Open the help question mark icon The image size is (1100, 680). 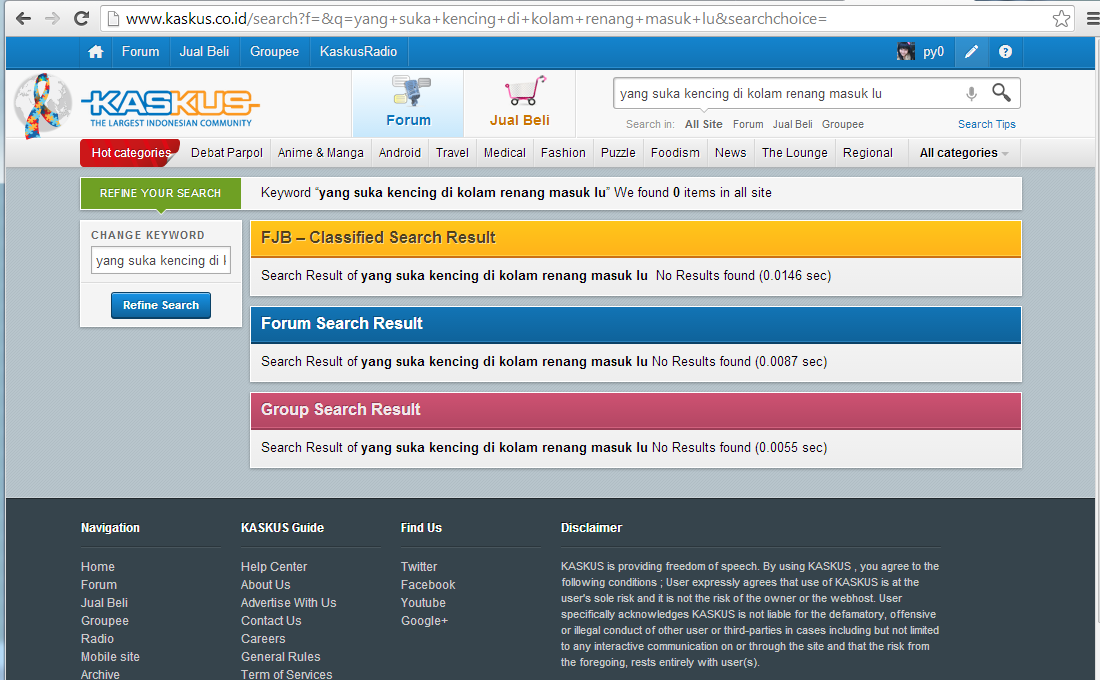point(1005,52)
